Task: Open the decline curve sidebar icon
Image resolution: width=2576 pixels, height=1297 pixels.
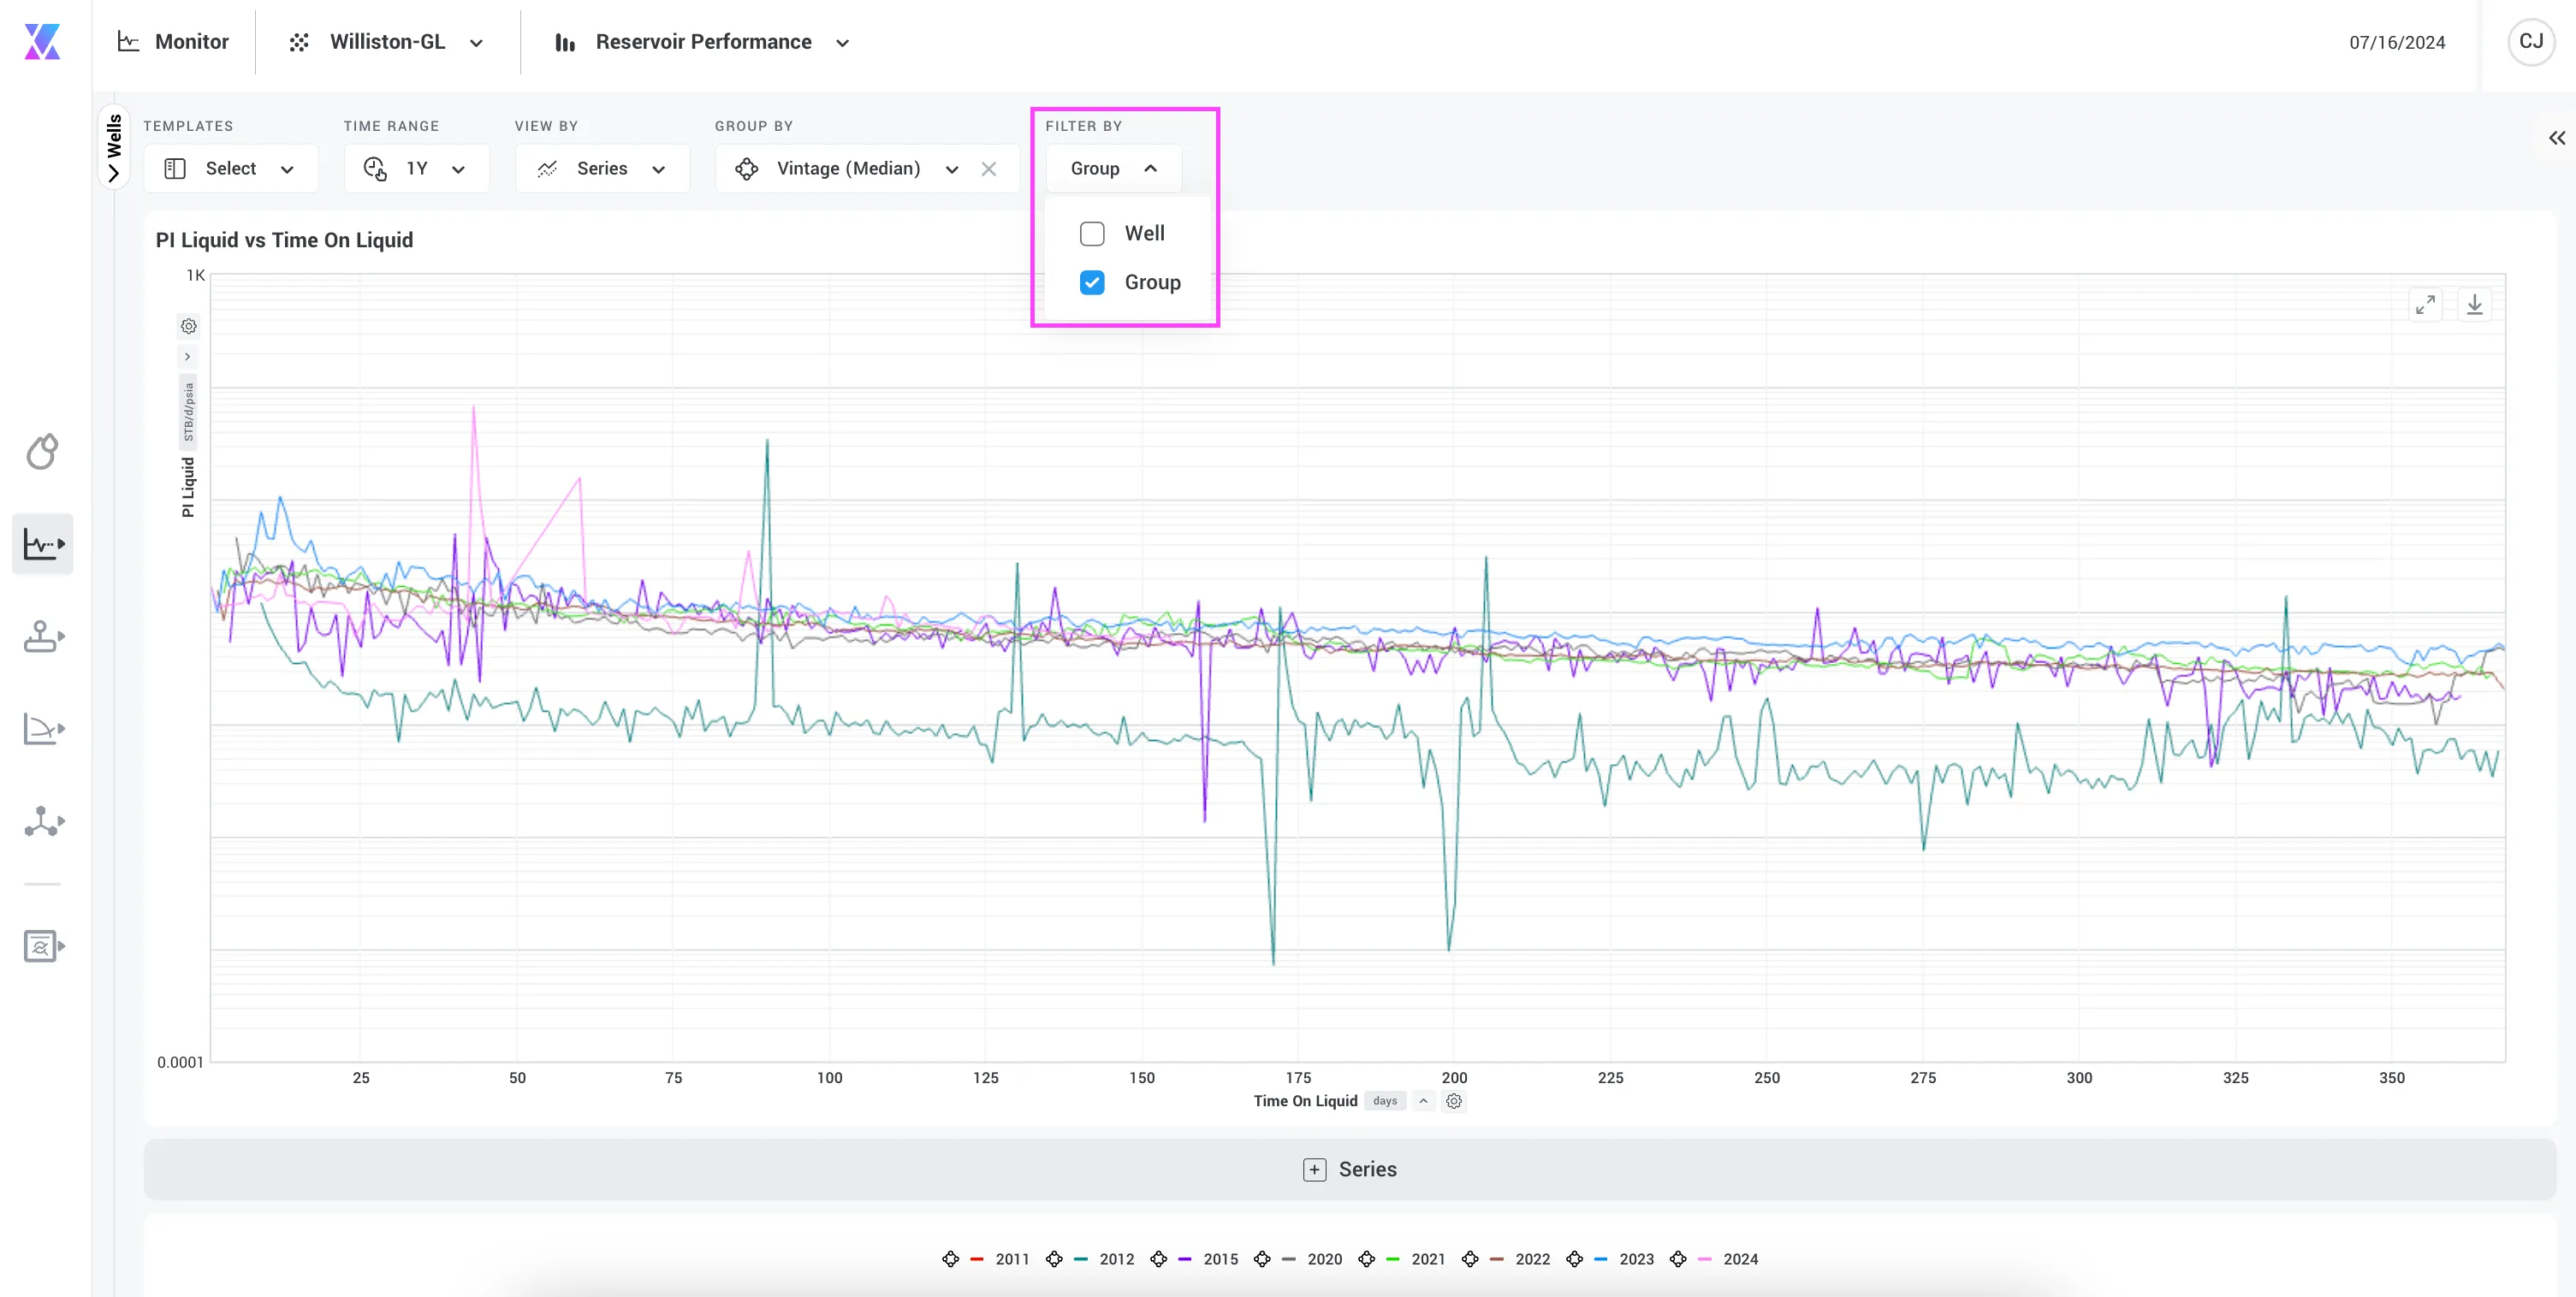Action: coord(43,729)
